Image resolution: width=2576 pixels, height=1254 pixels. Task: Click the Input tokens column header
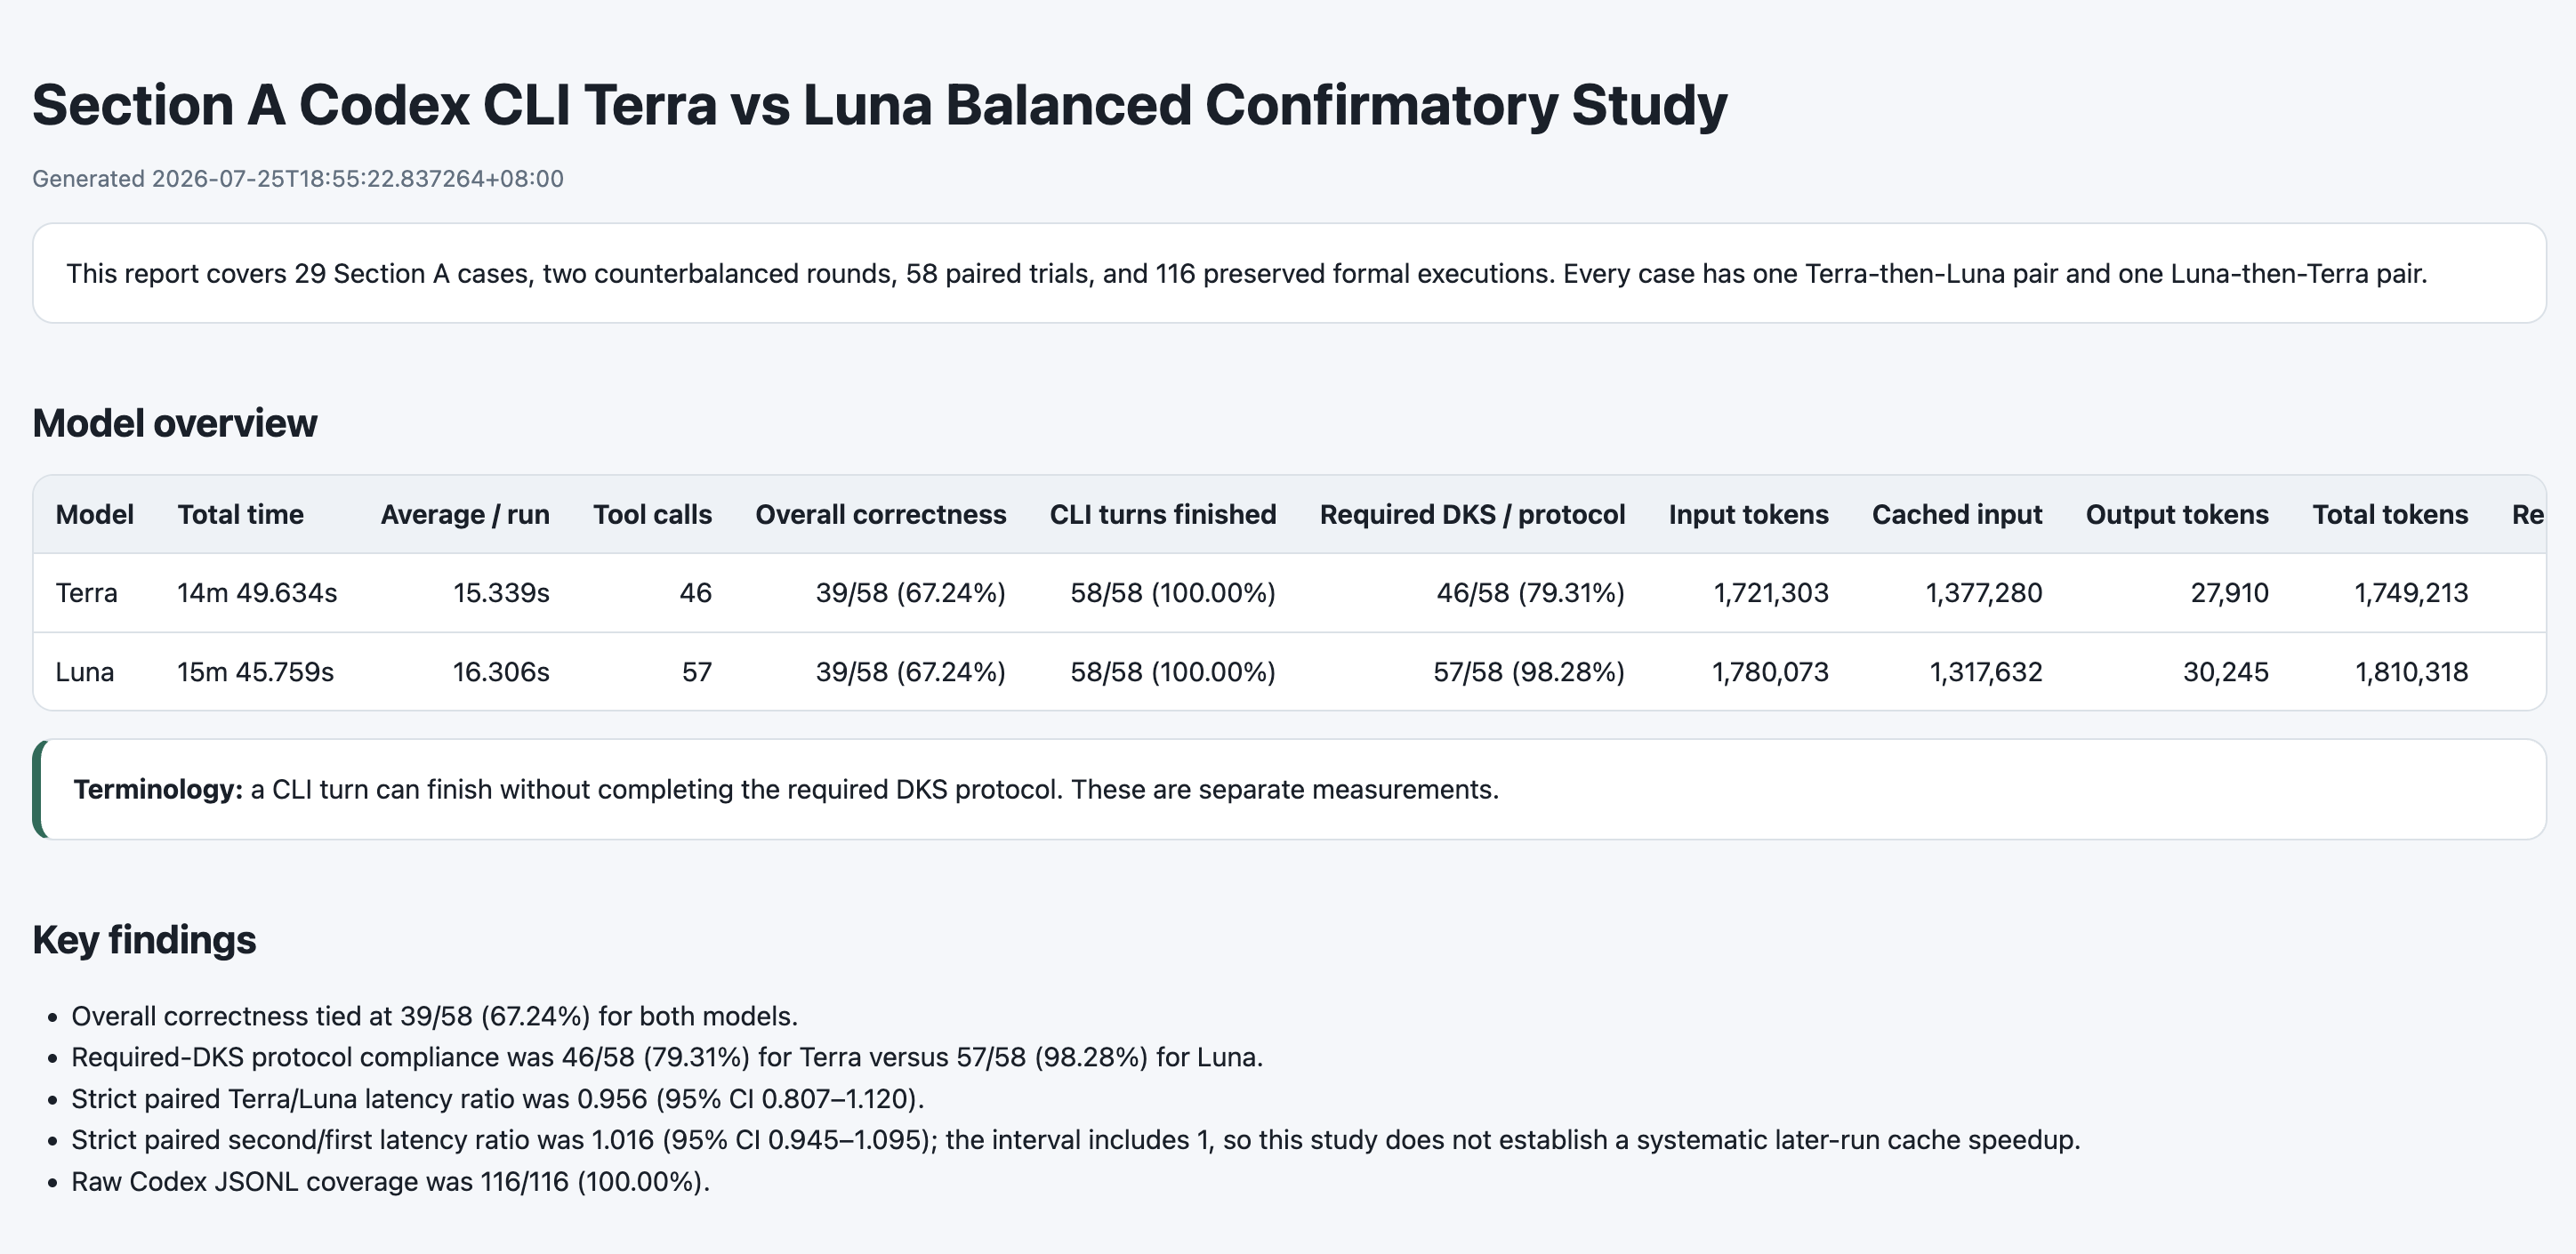(x=1748, y=514)
